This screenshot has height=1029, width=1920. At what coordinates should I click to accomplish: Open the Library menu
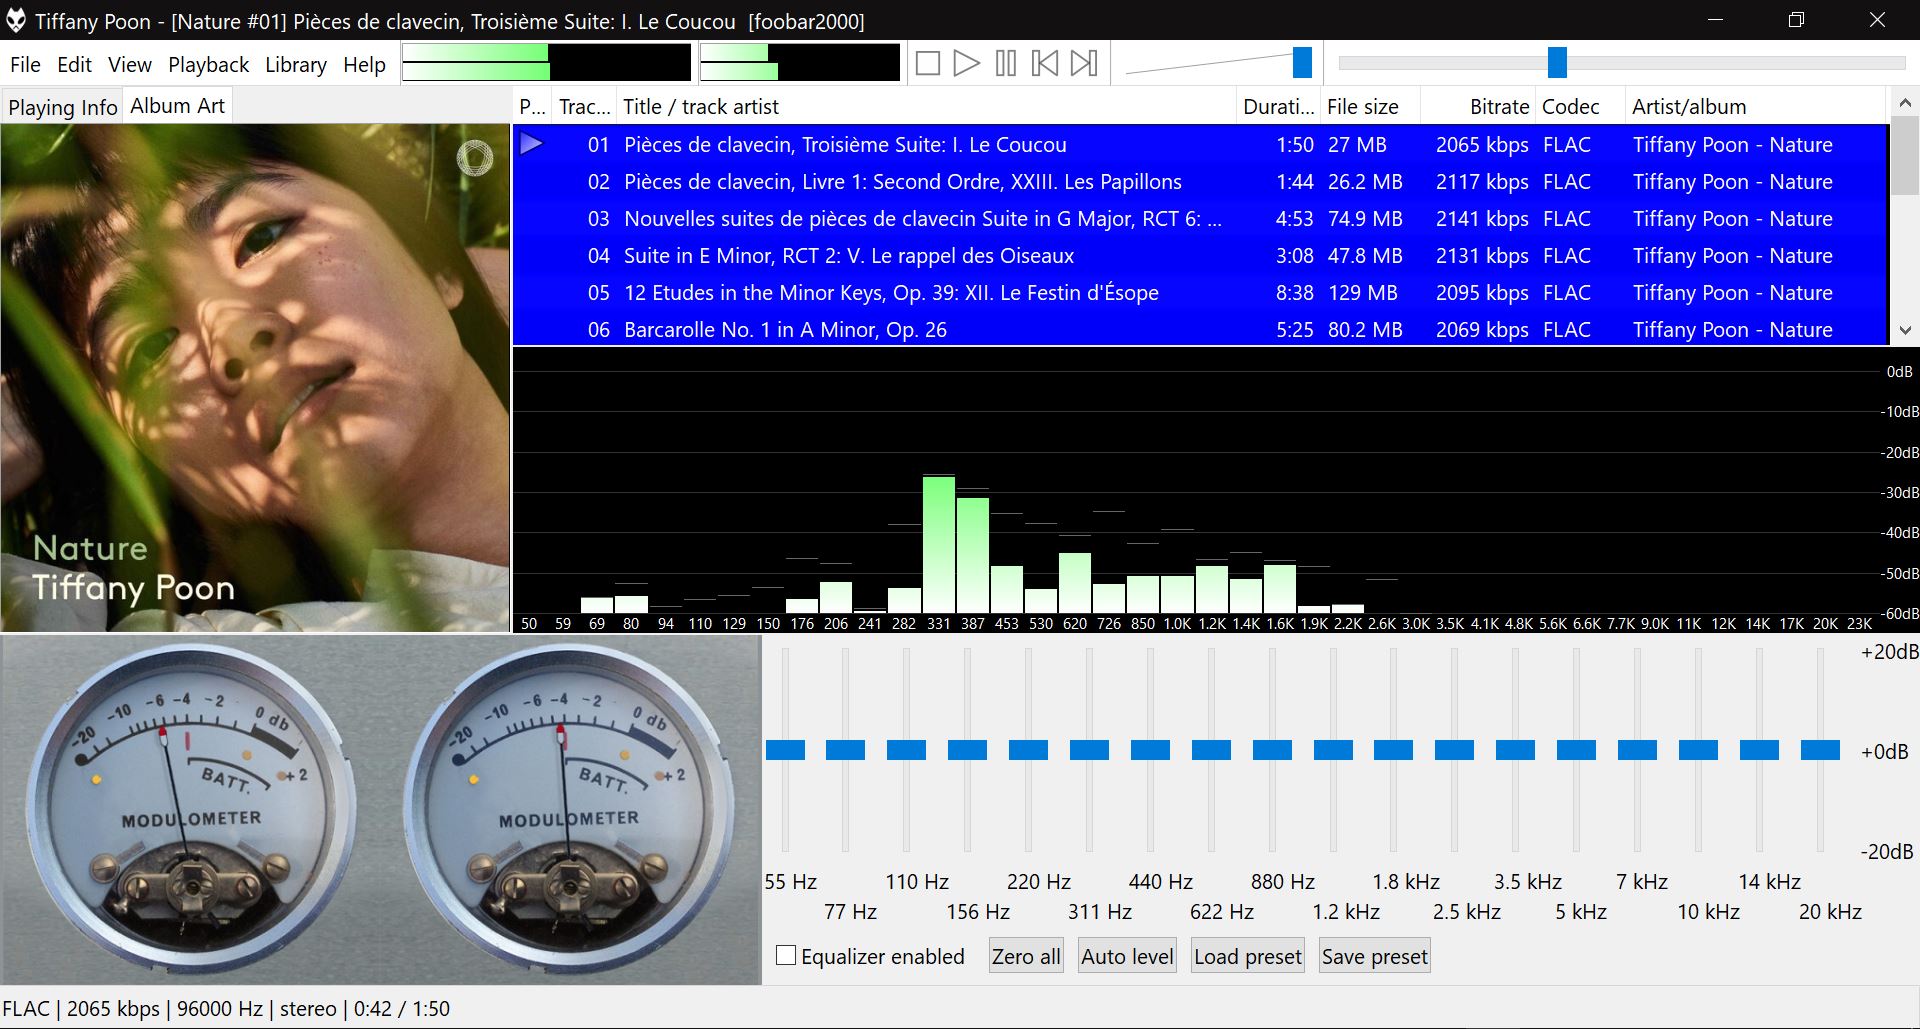tap(295, 65)
